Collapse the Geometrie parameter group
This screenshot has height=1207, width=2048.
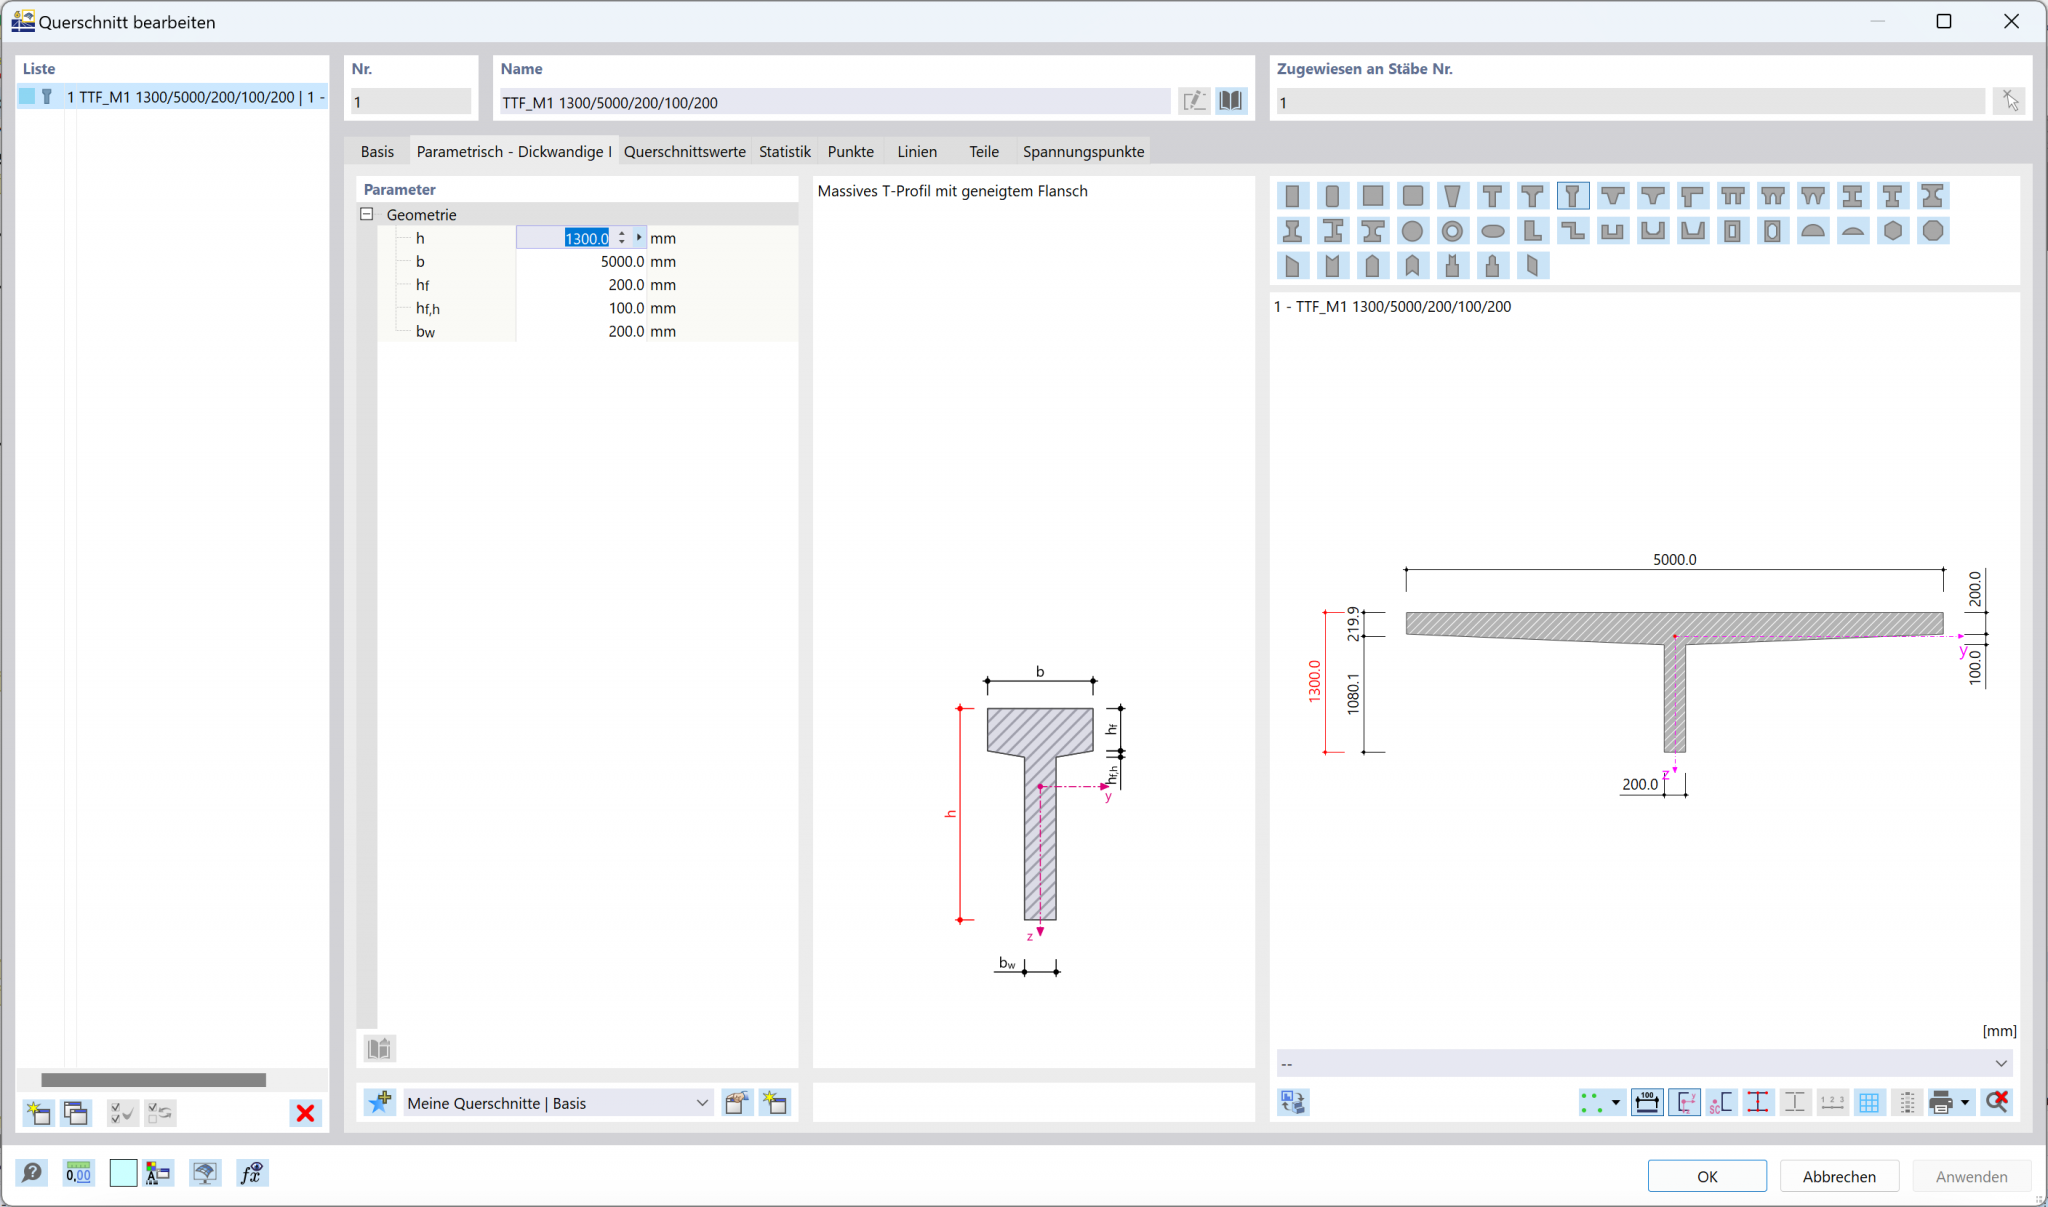click(x=367, y=214)
